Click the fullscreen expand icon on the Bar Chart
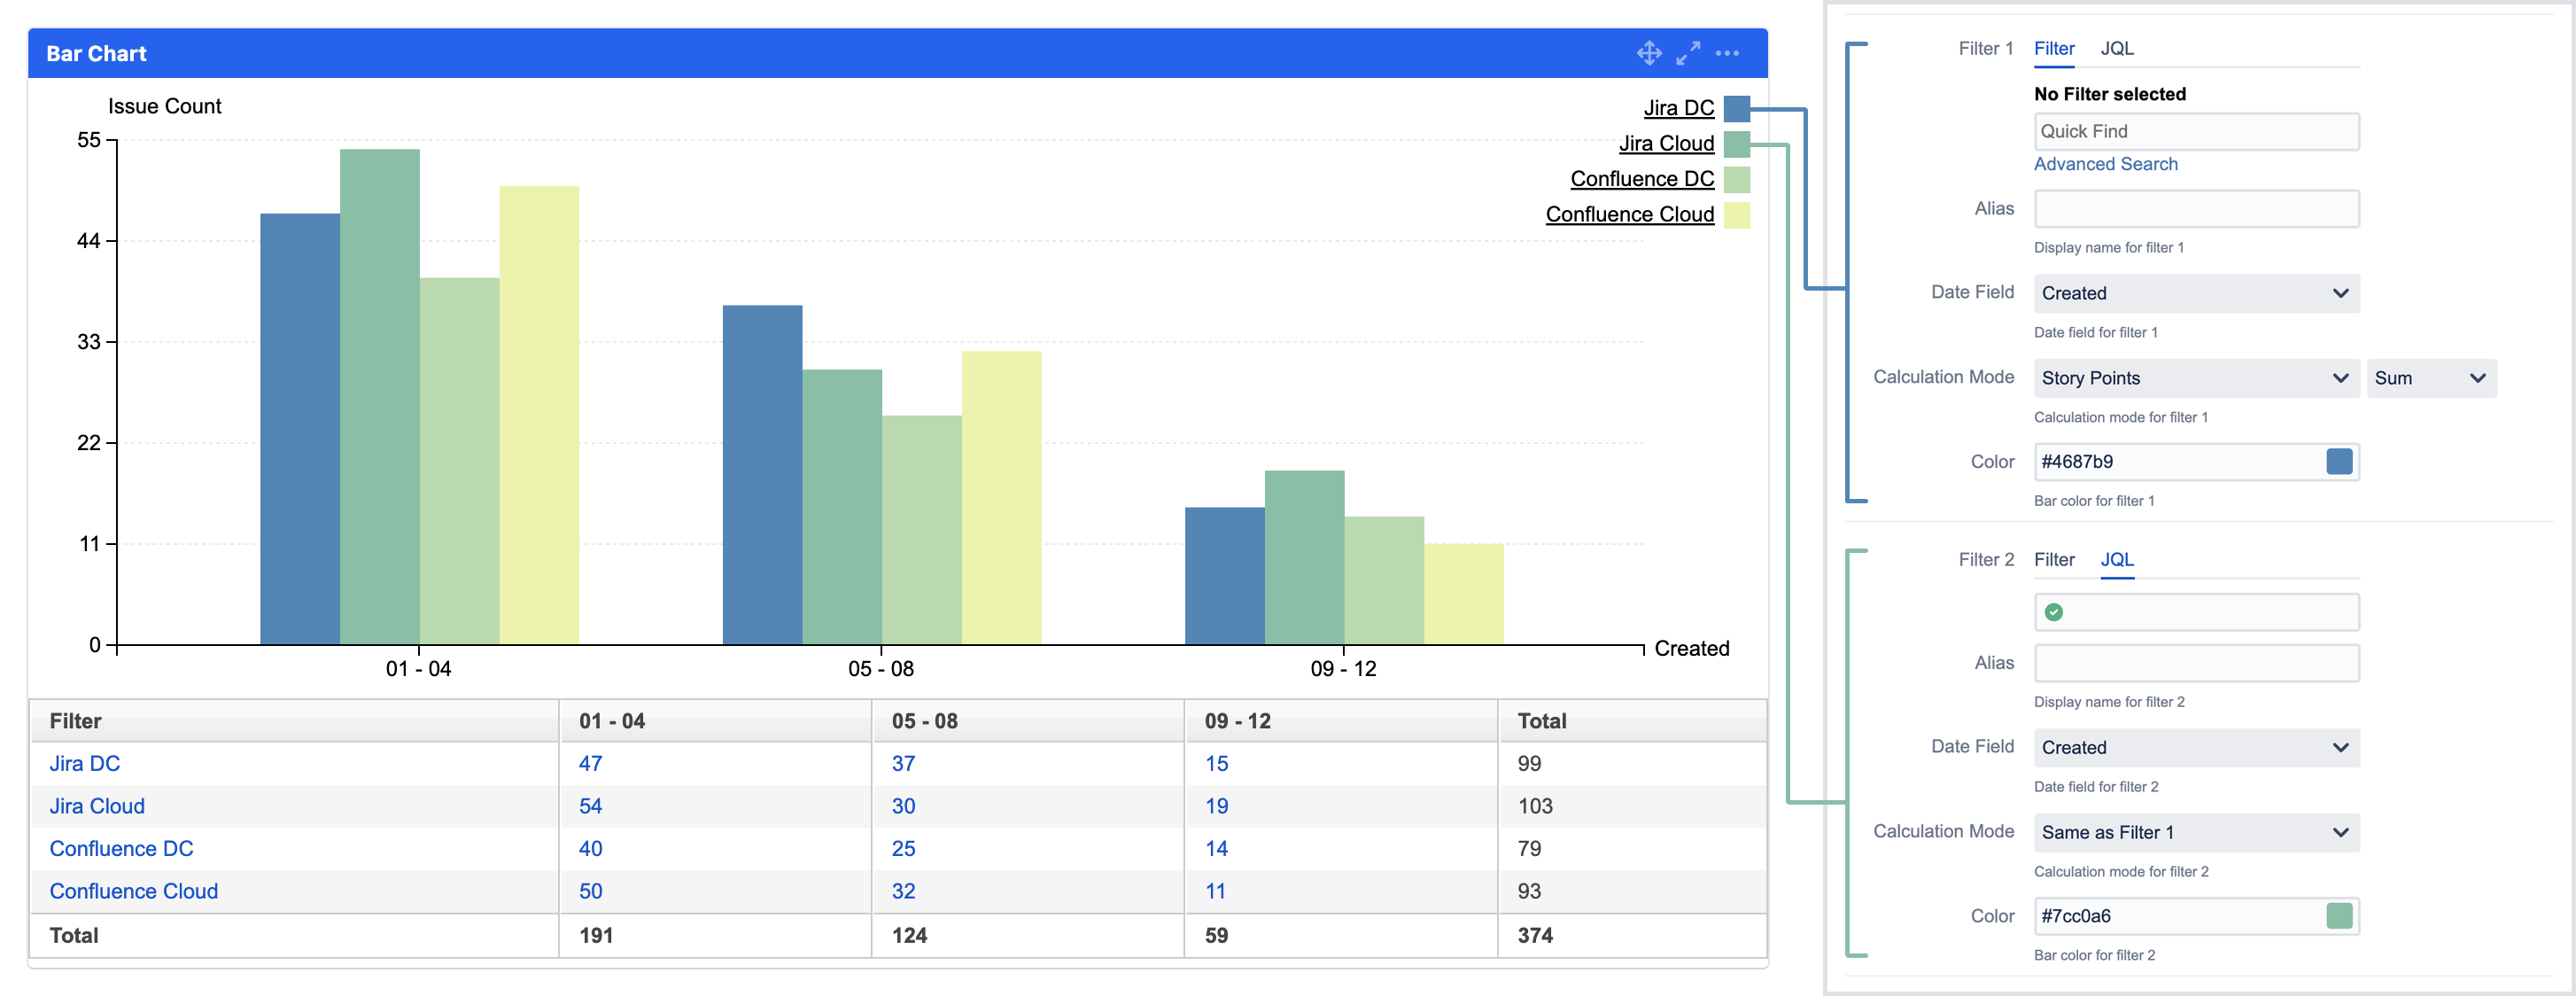The width and height of the screenshot is (2576, 996). pyautogui.click(x=1689, y=53)
